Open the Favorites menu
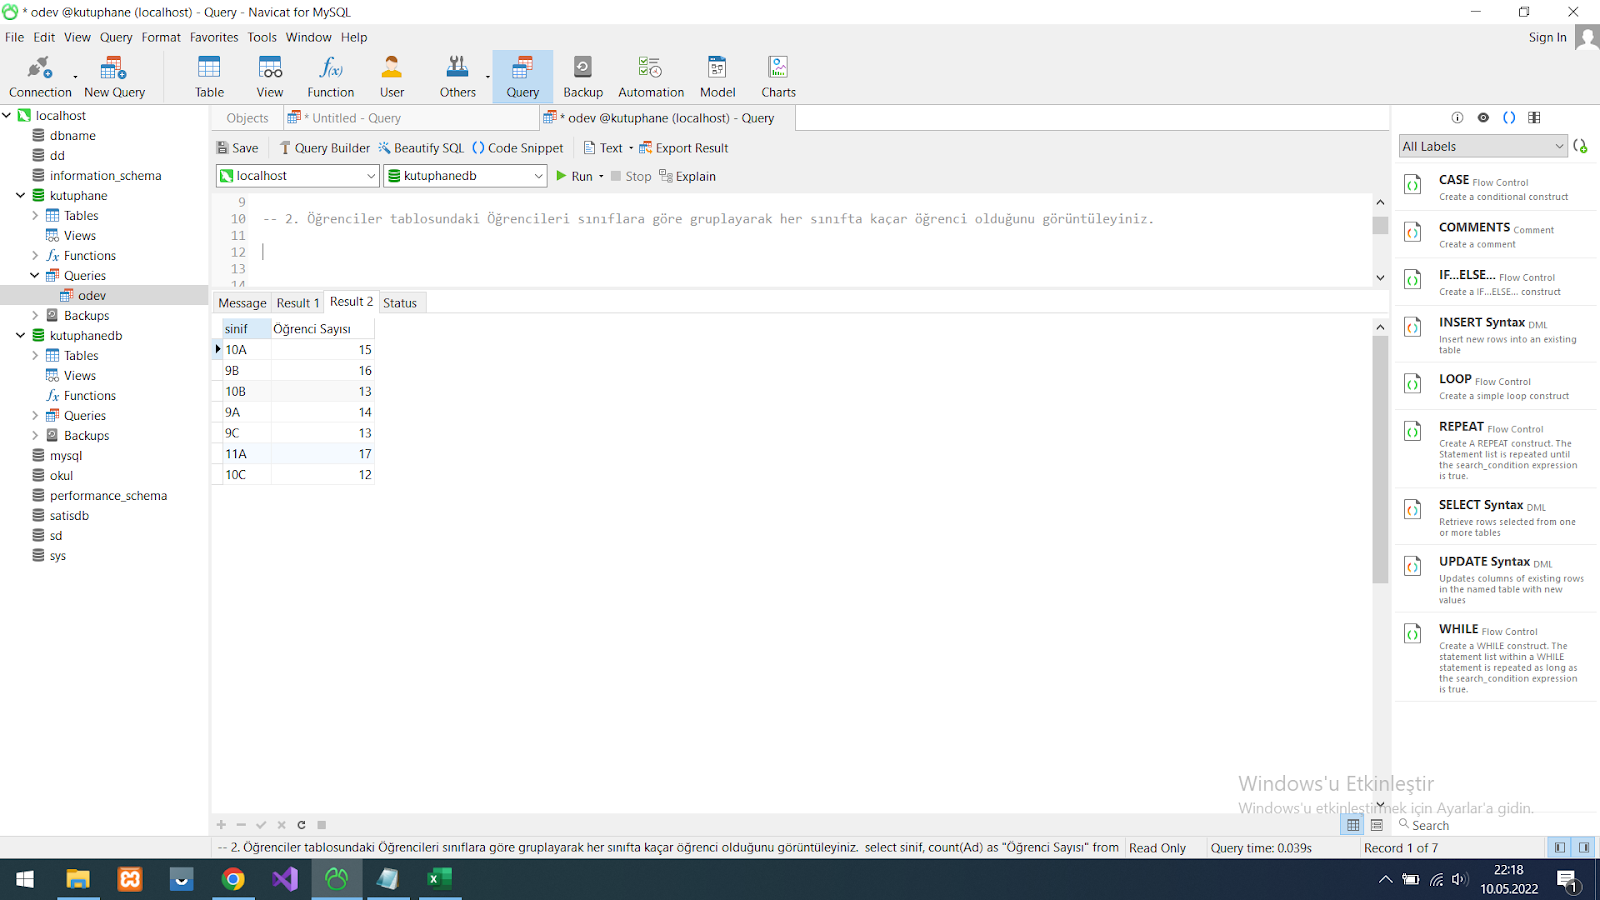Image resolution: width=1600 pixels, height=900 pixels. [214, 37]
